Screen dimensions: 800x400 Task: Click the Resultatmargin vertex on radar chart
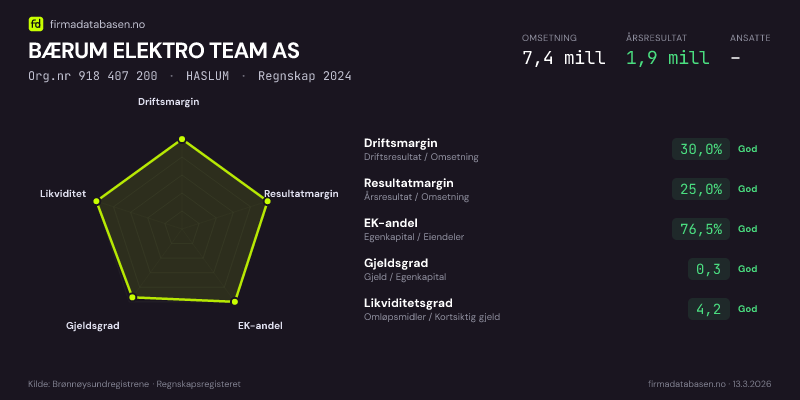point(267,202)
